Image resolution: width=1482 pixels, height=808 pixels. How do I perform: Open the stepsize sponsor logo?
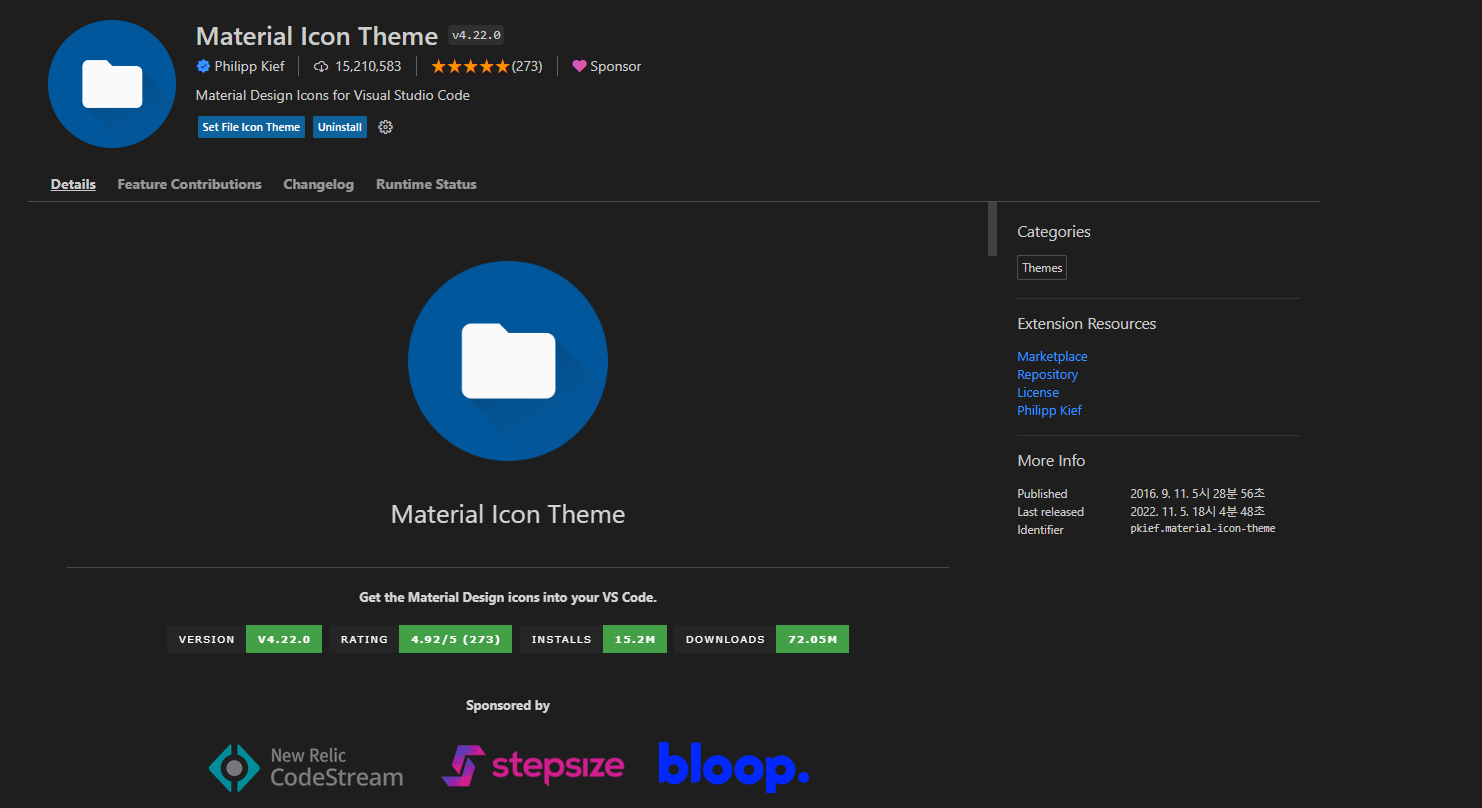pos(533,766)
